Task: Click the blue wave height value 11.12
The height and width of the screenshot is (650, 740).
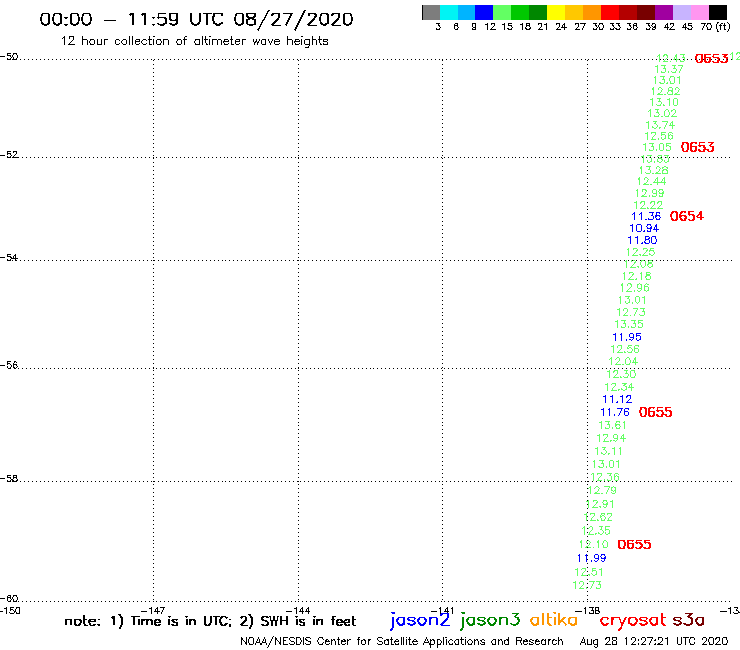Action: click(617, 399)
